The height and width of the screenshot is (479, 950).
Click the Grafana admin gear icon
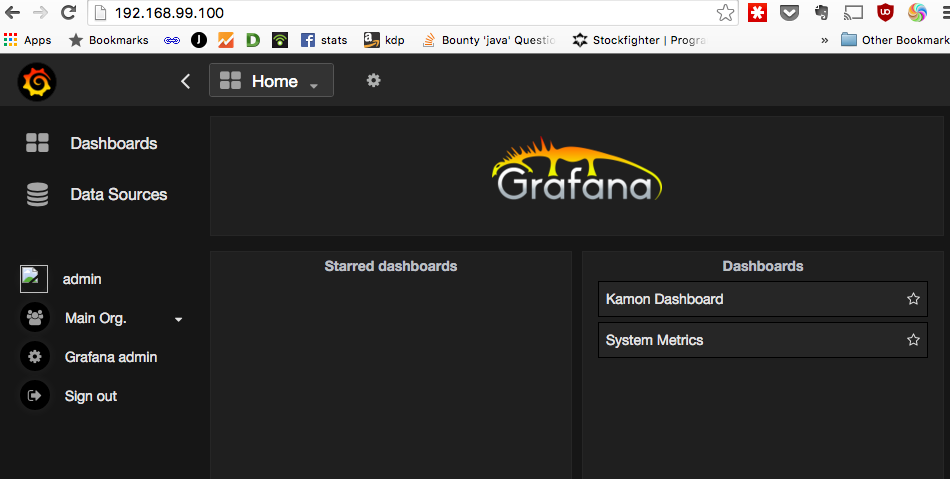(x=35, y=356)
